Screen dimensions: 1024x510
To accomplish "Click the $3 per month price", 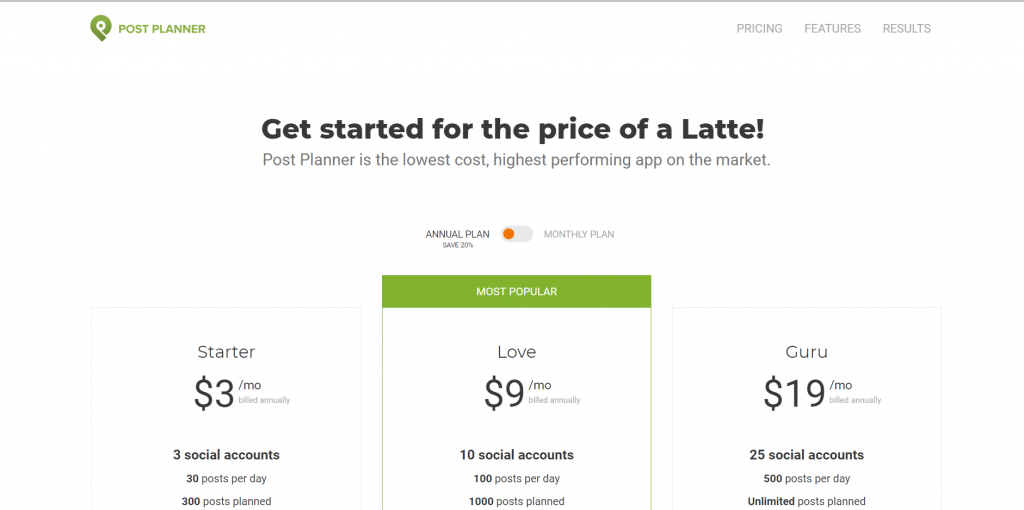I will [x=215, y=393].
